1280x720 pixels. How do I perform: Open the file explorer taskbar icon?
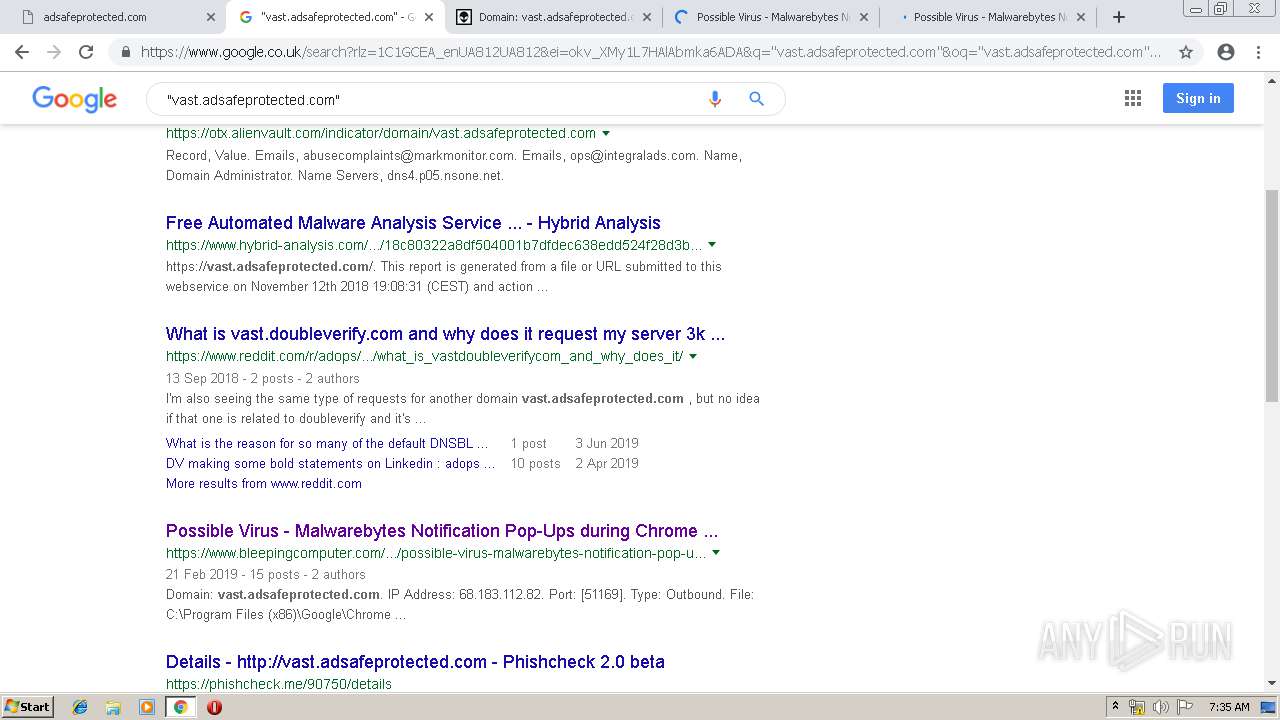point(113,707)
